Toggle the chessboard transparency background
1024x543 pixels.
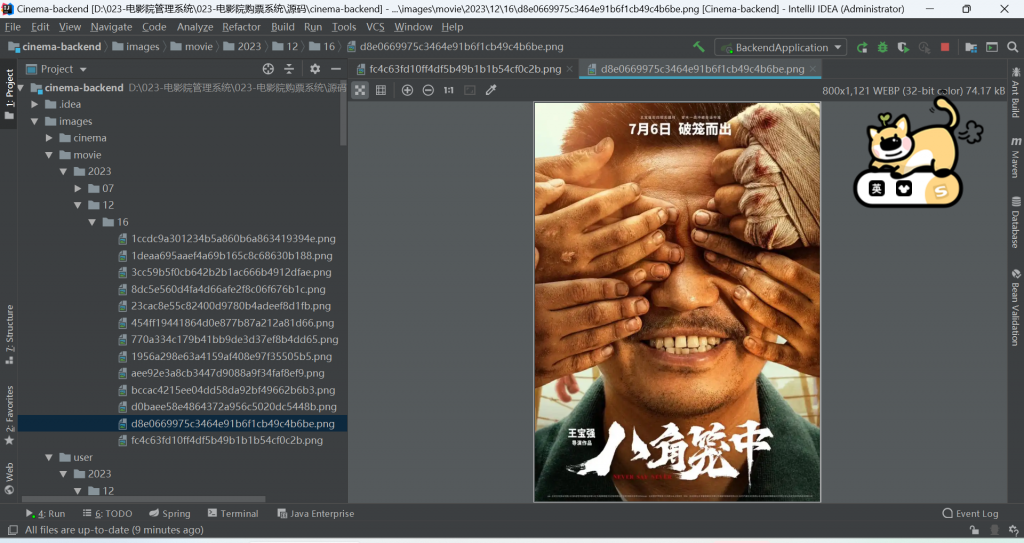(360, 90)
